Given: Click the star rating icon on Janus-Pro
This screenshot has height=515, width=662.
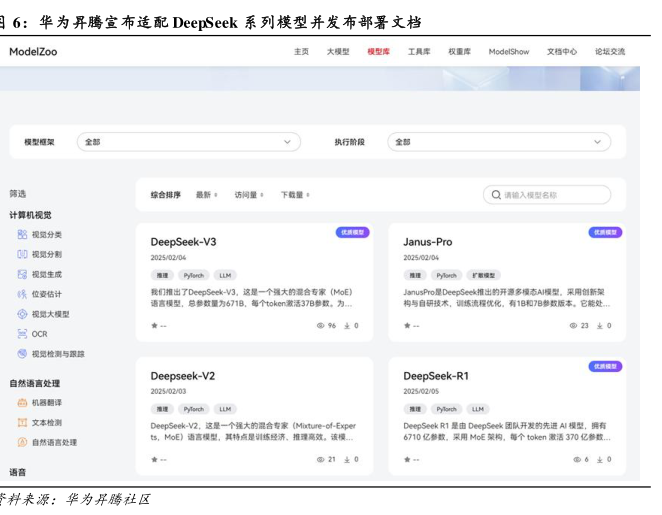Looking at the screenshot, I should (407, 325).
